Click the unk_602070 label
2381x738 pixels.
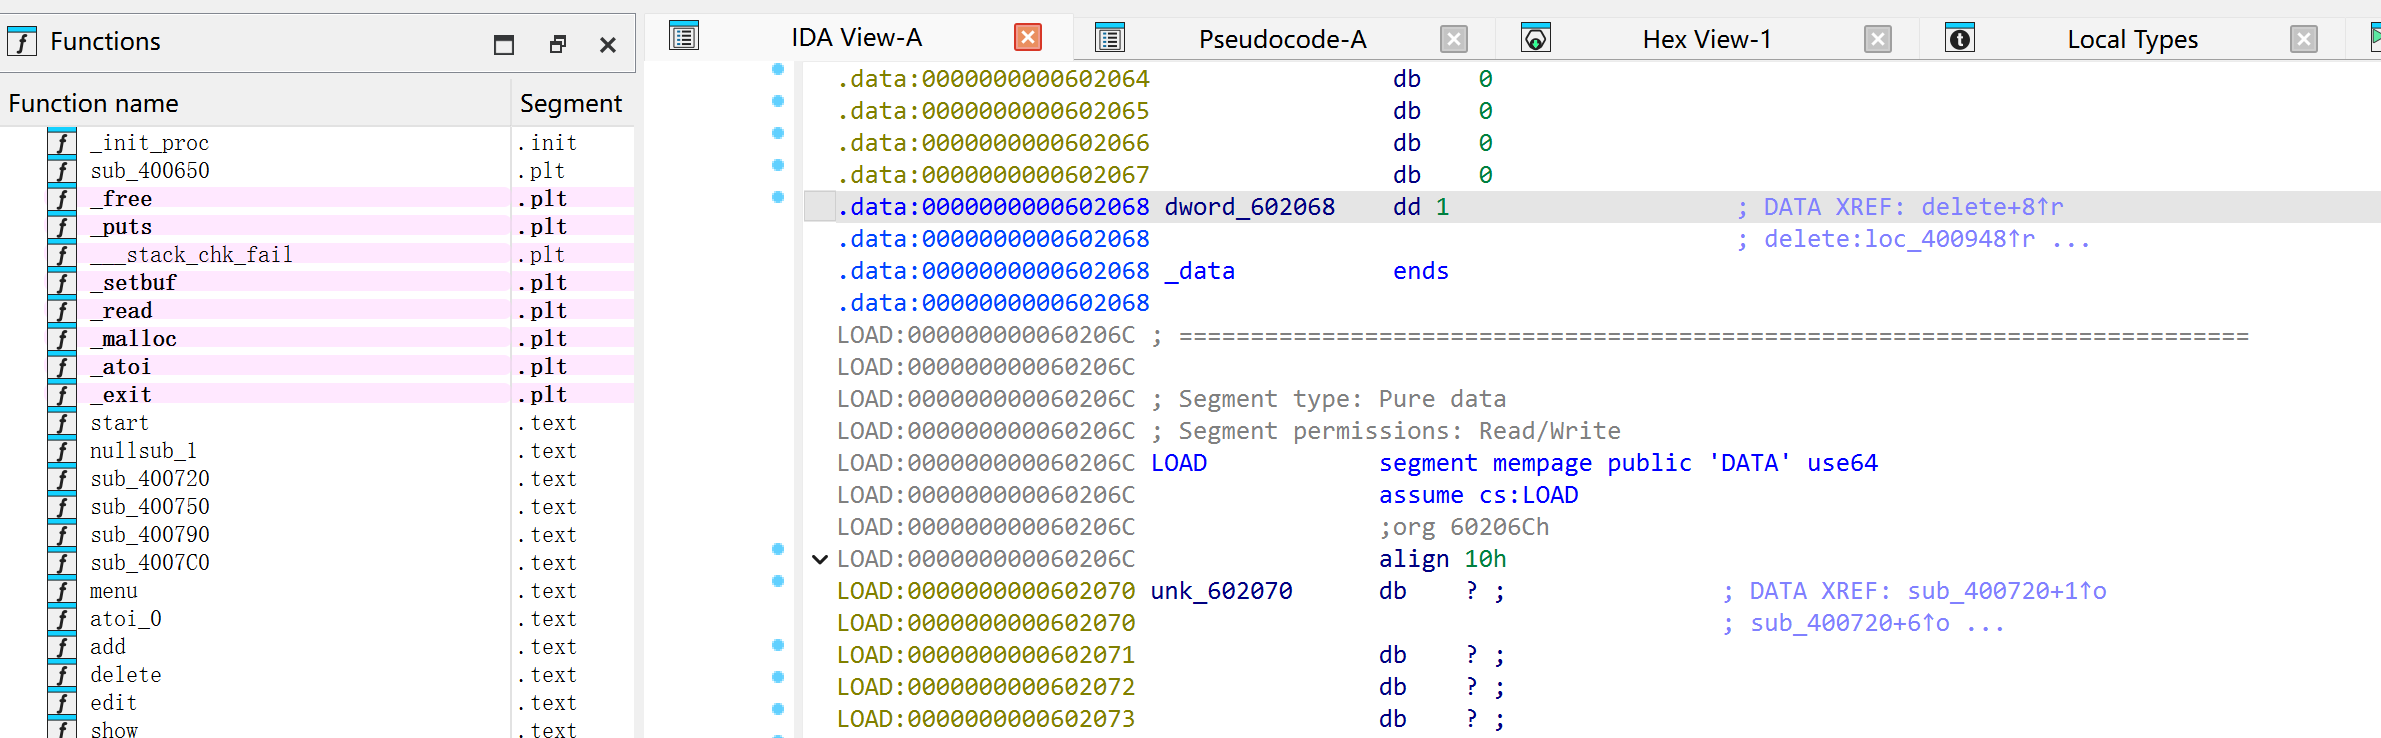pyautogui.click(x=1221, y=591)
